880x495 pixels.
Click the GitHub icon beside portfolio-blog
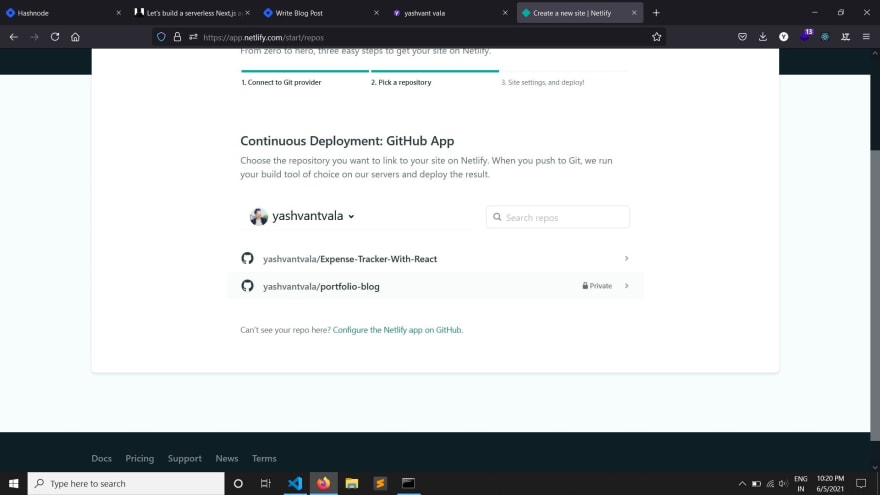248,286
